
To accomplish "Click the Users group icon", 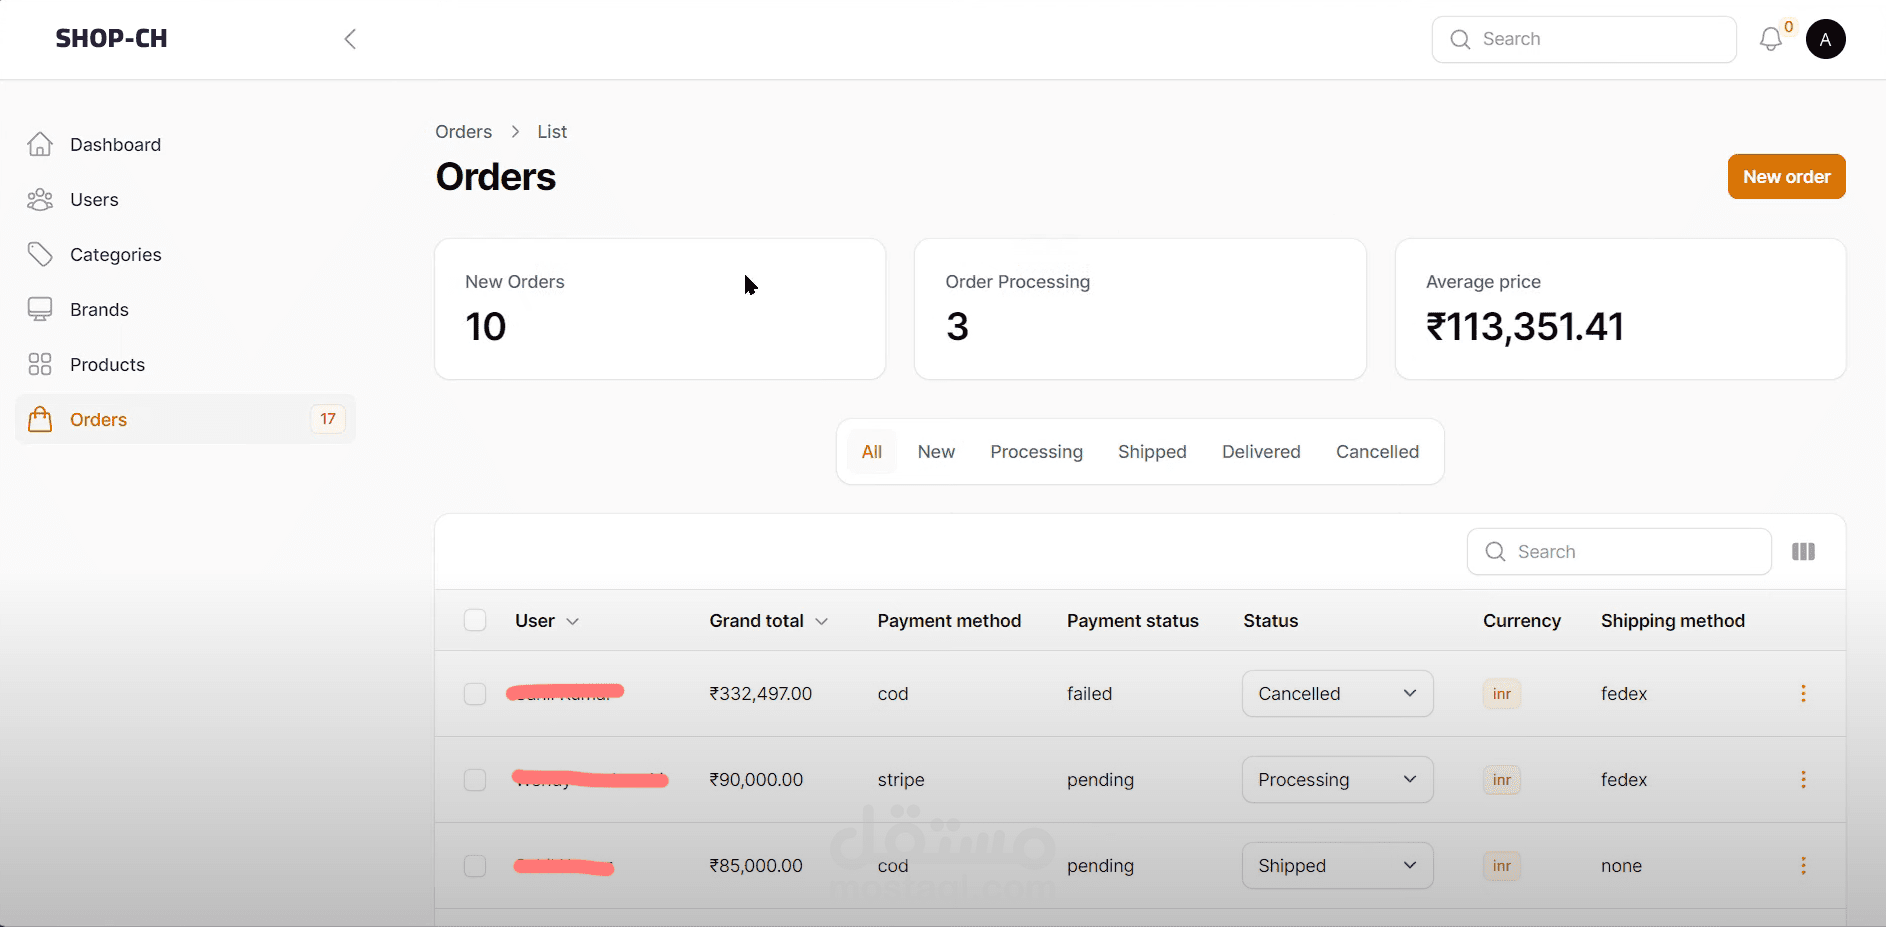I will [x=40, y=200].
